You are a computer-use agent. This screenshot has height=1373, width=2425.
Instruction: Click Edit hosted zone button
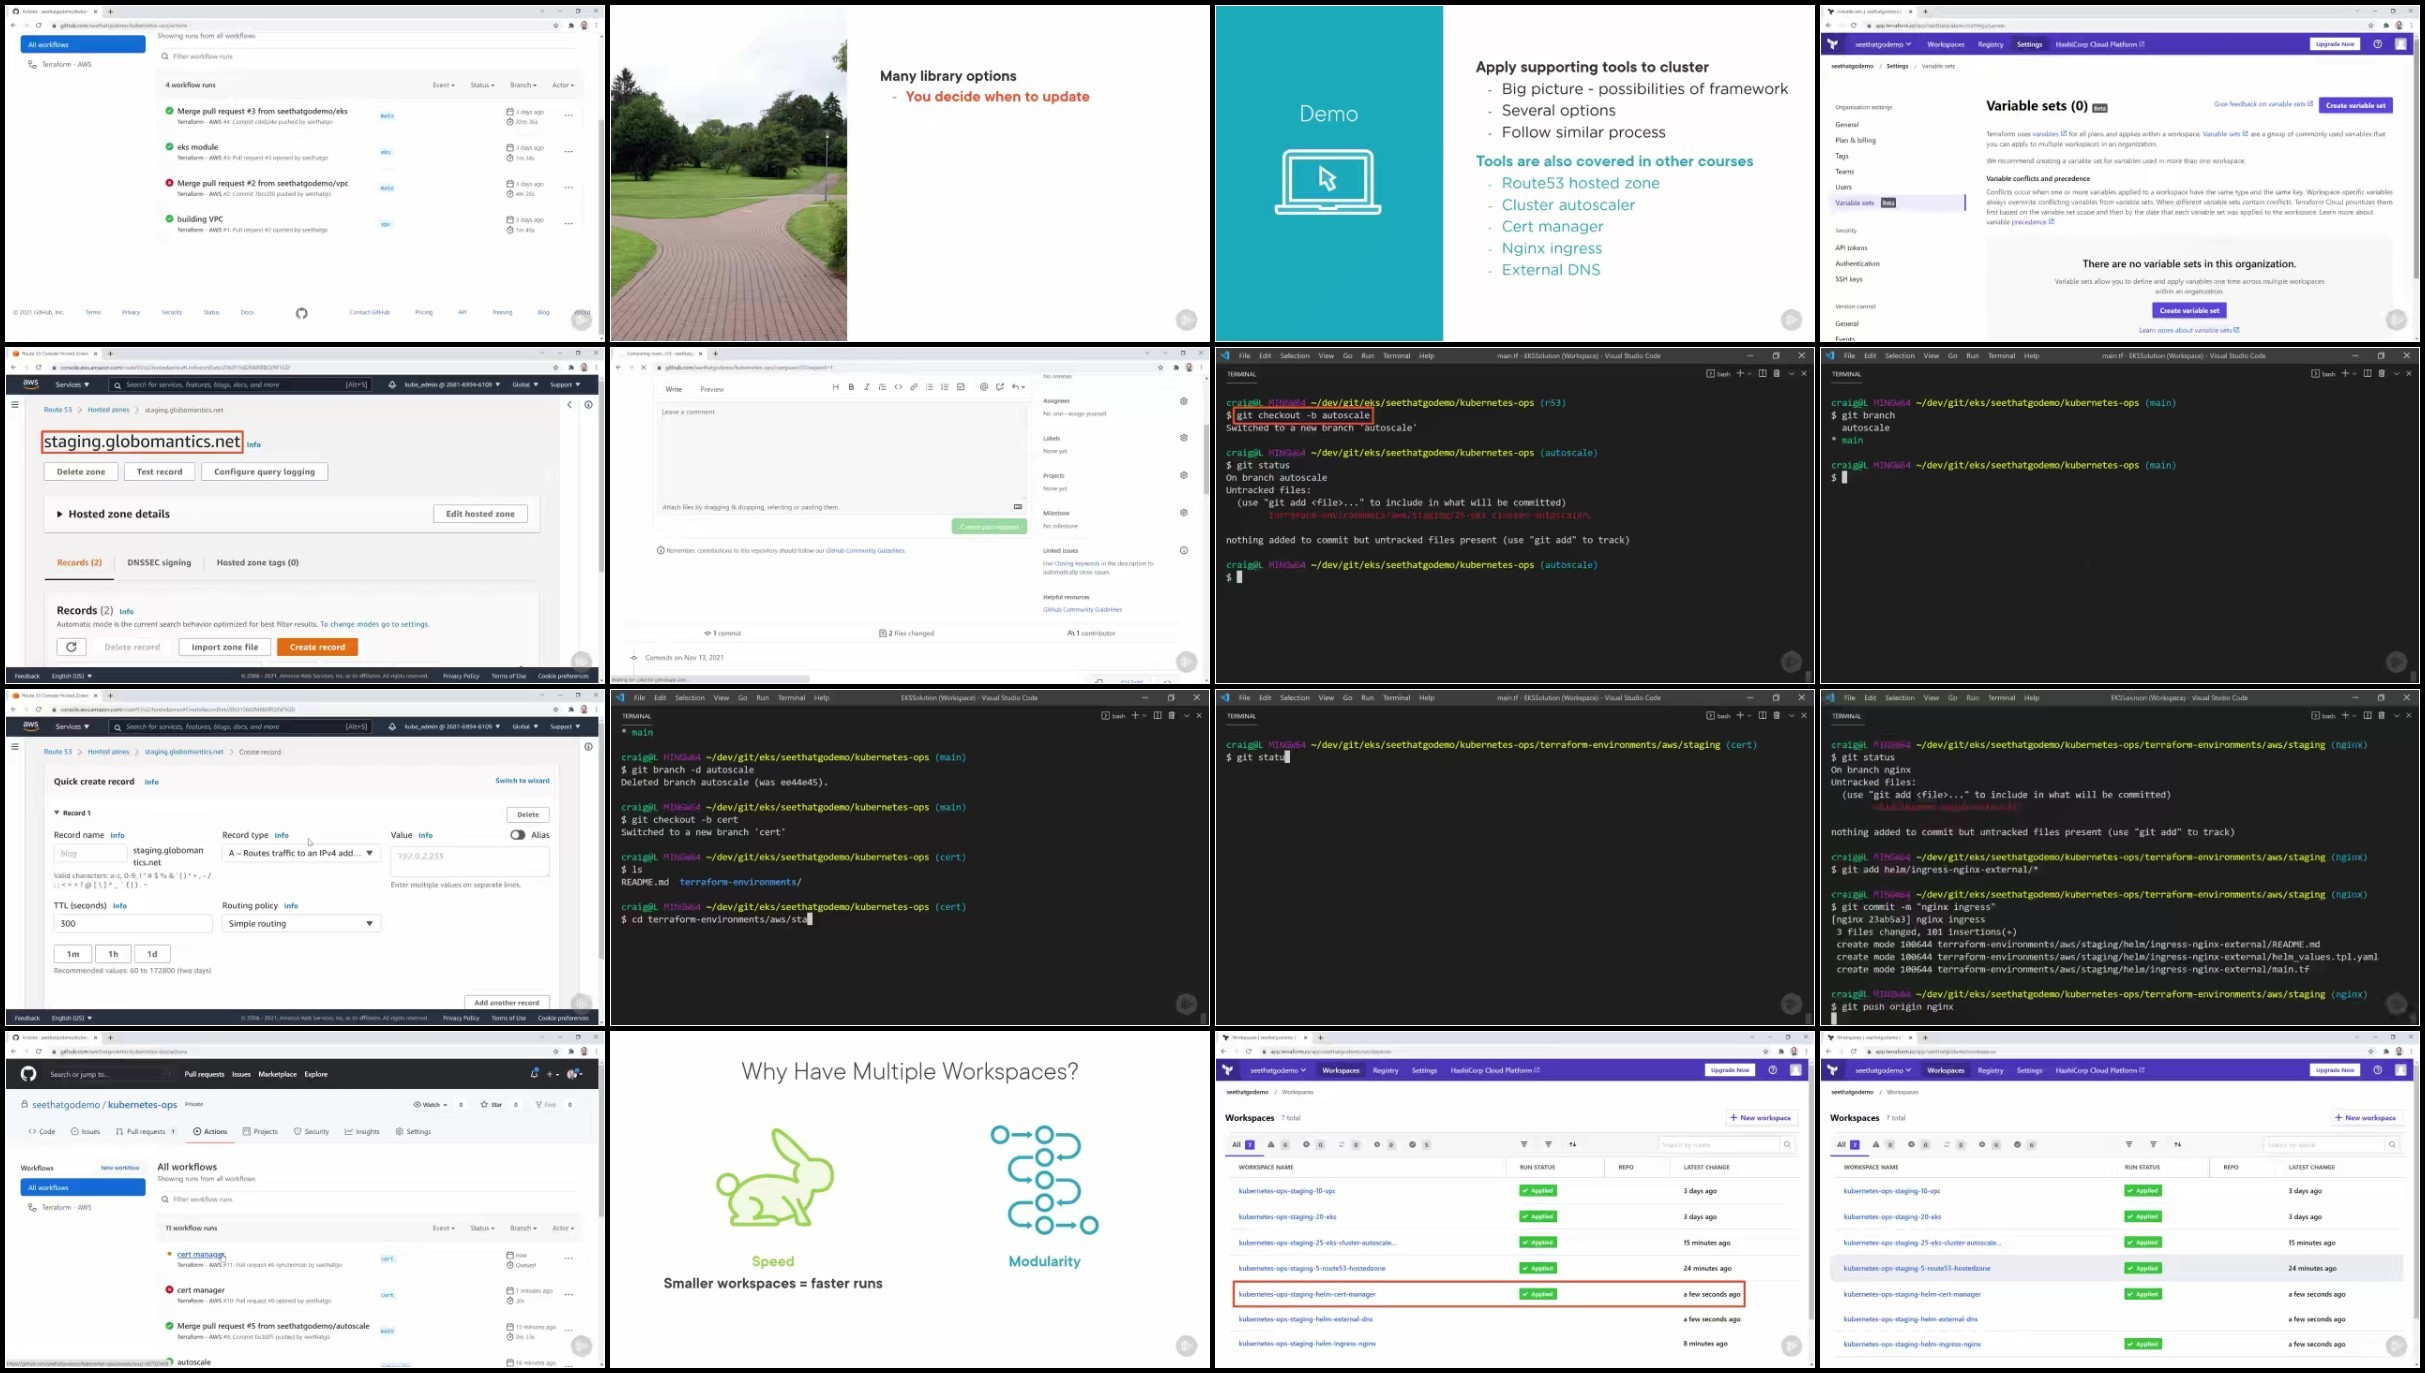pyautogui.click(x=480, y=514)
